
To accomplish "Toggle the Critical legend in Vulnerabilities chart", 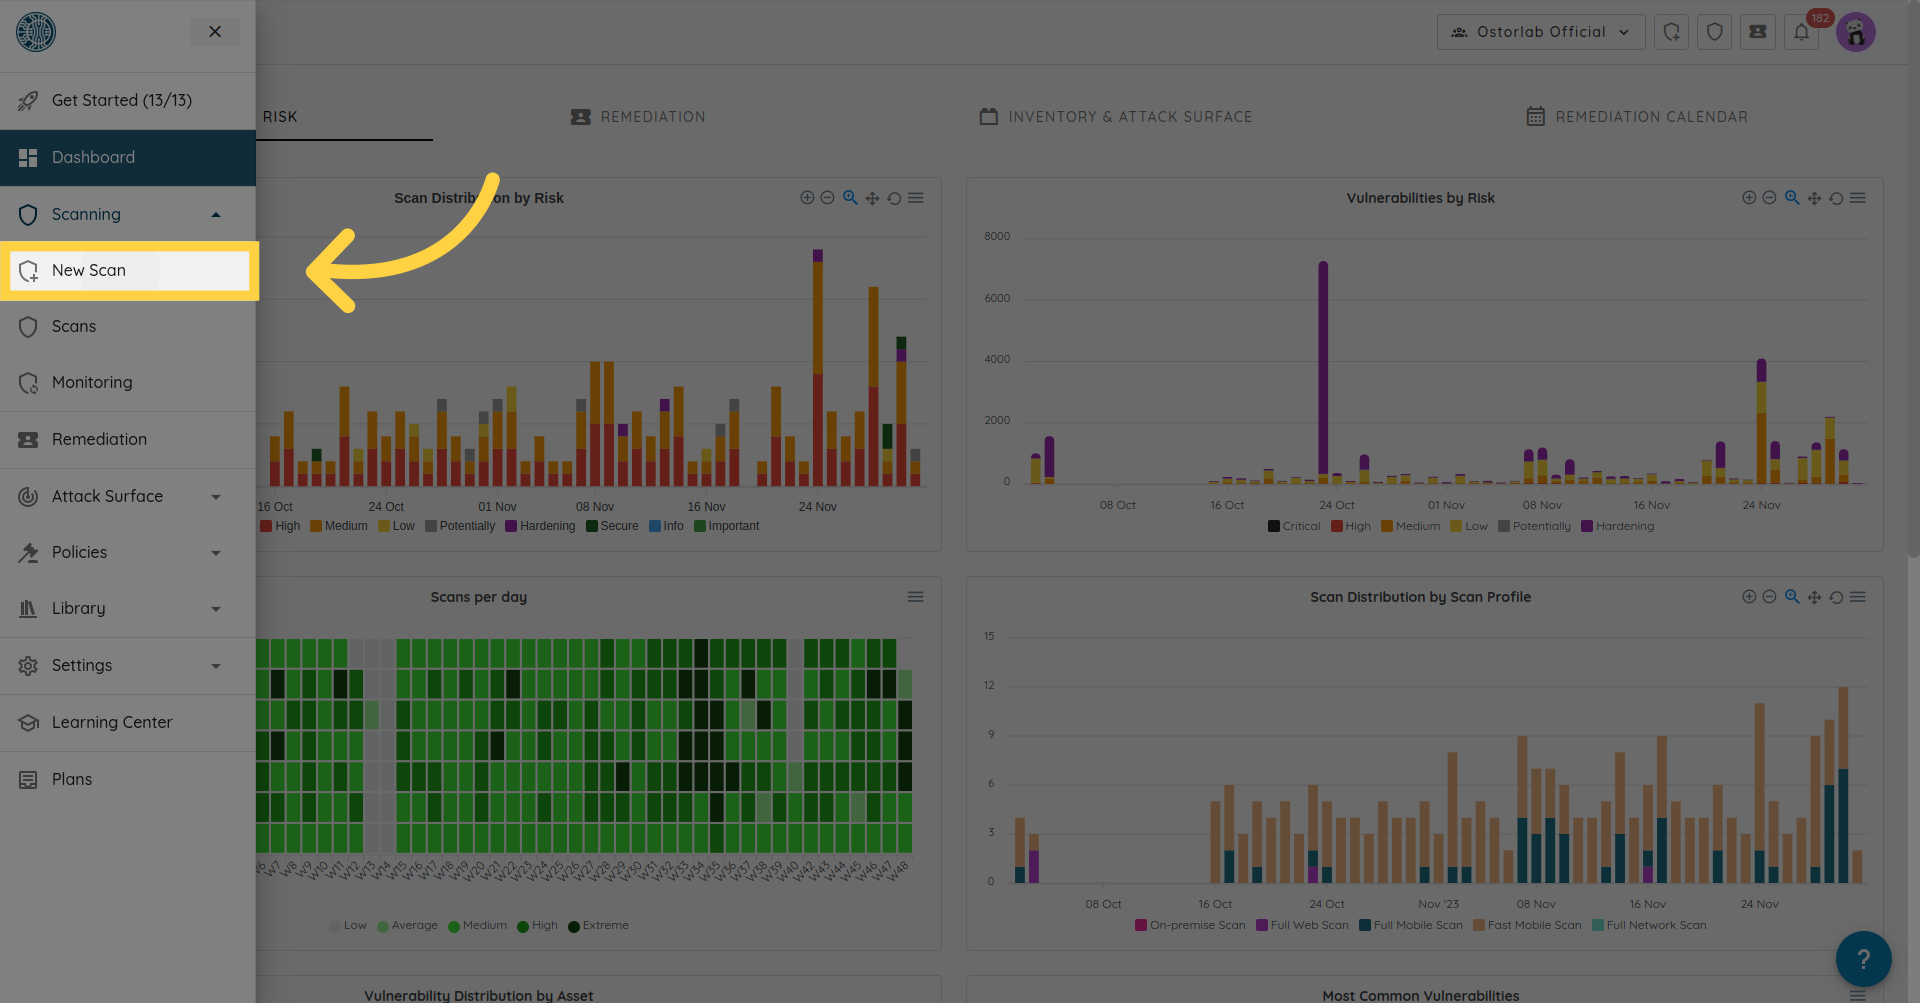I will tap(1294, 526).
